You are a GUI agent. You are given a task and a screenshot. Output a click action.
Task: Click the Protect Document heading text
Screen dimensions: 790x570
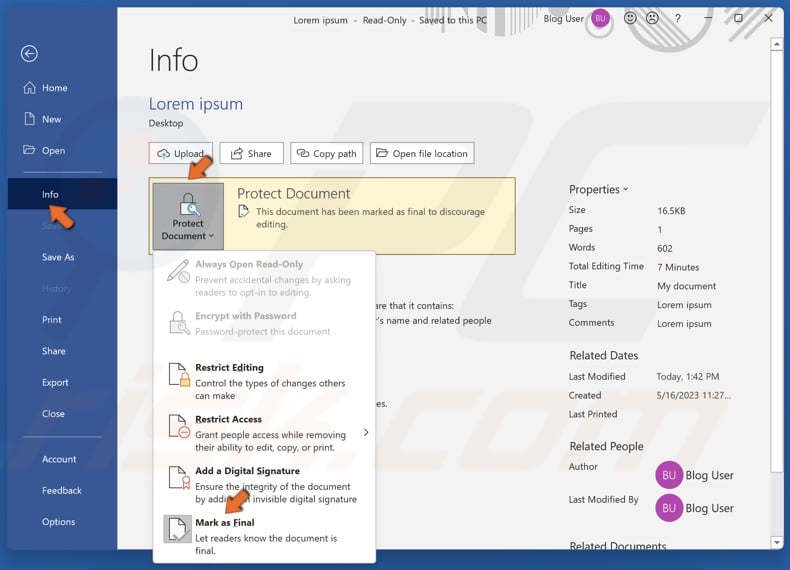pos(293,194)
